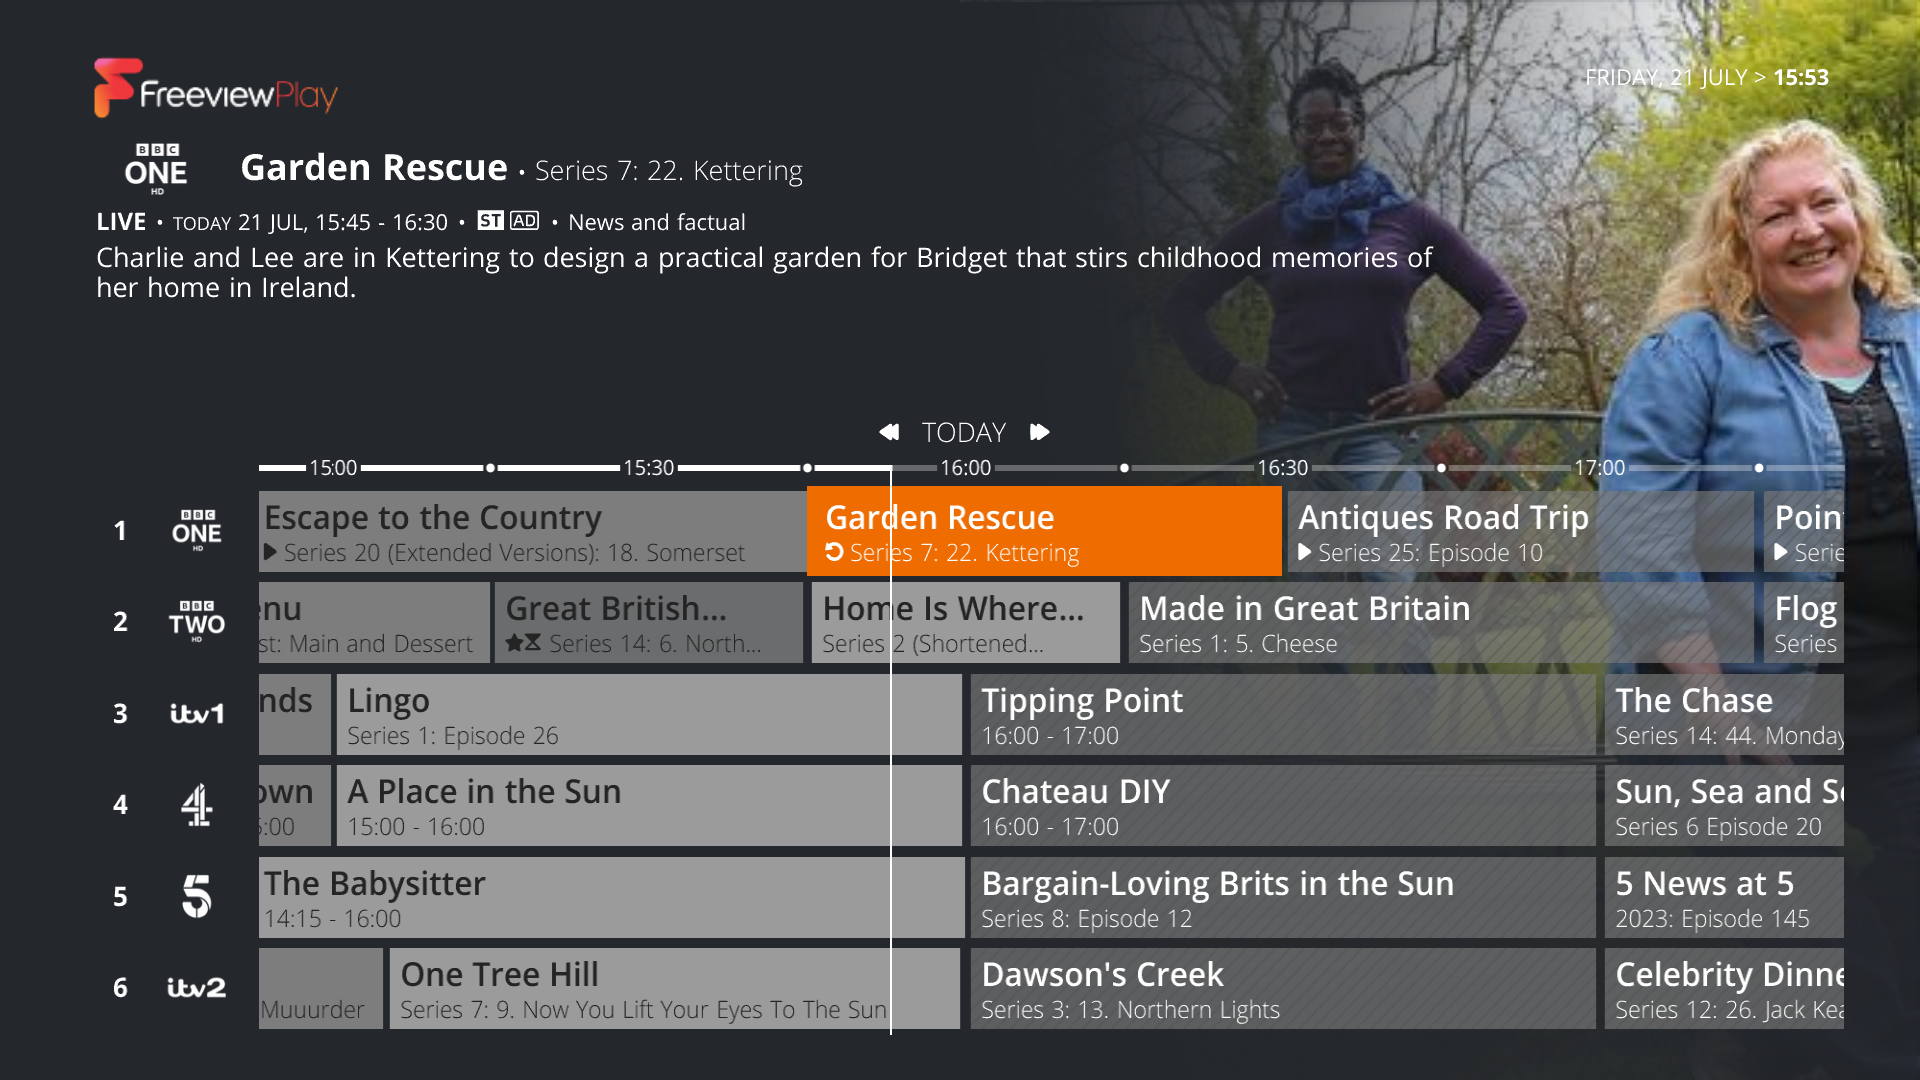
Task: Open partially visible Muuurder tile on ITV2
Action: point(320,988)
